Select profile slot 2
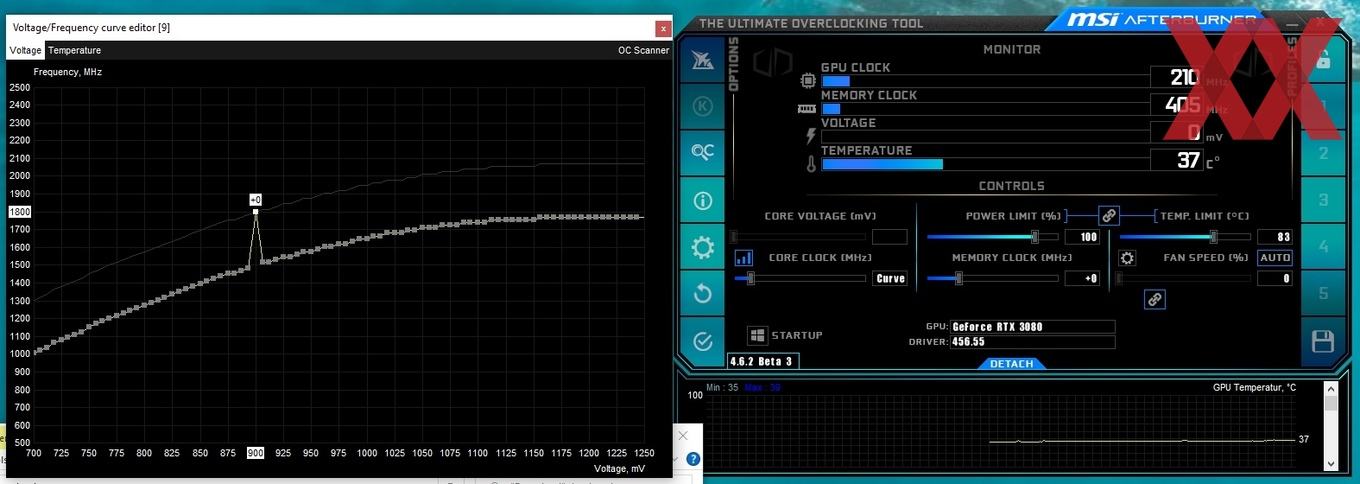The height and width of the screenshot is (484, 1360). pyautogui.click(x=1323, y=153)
